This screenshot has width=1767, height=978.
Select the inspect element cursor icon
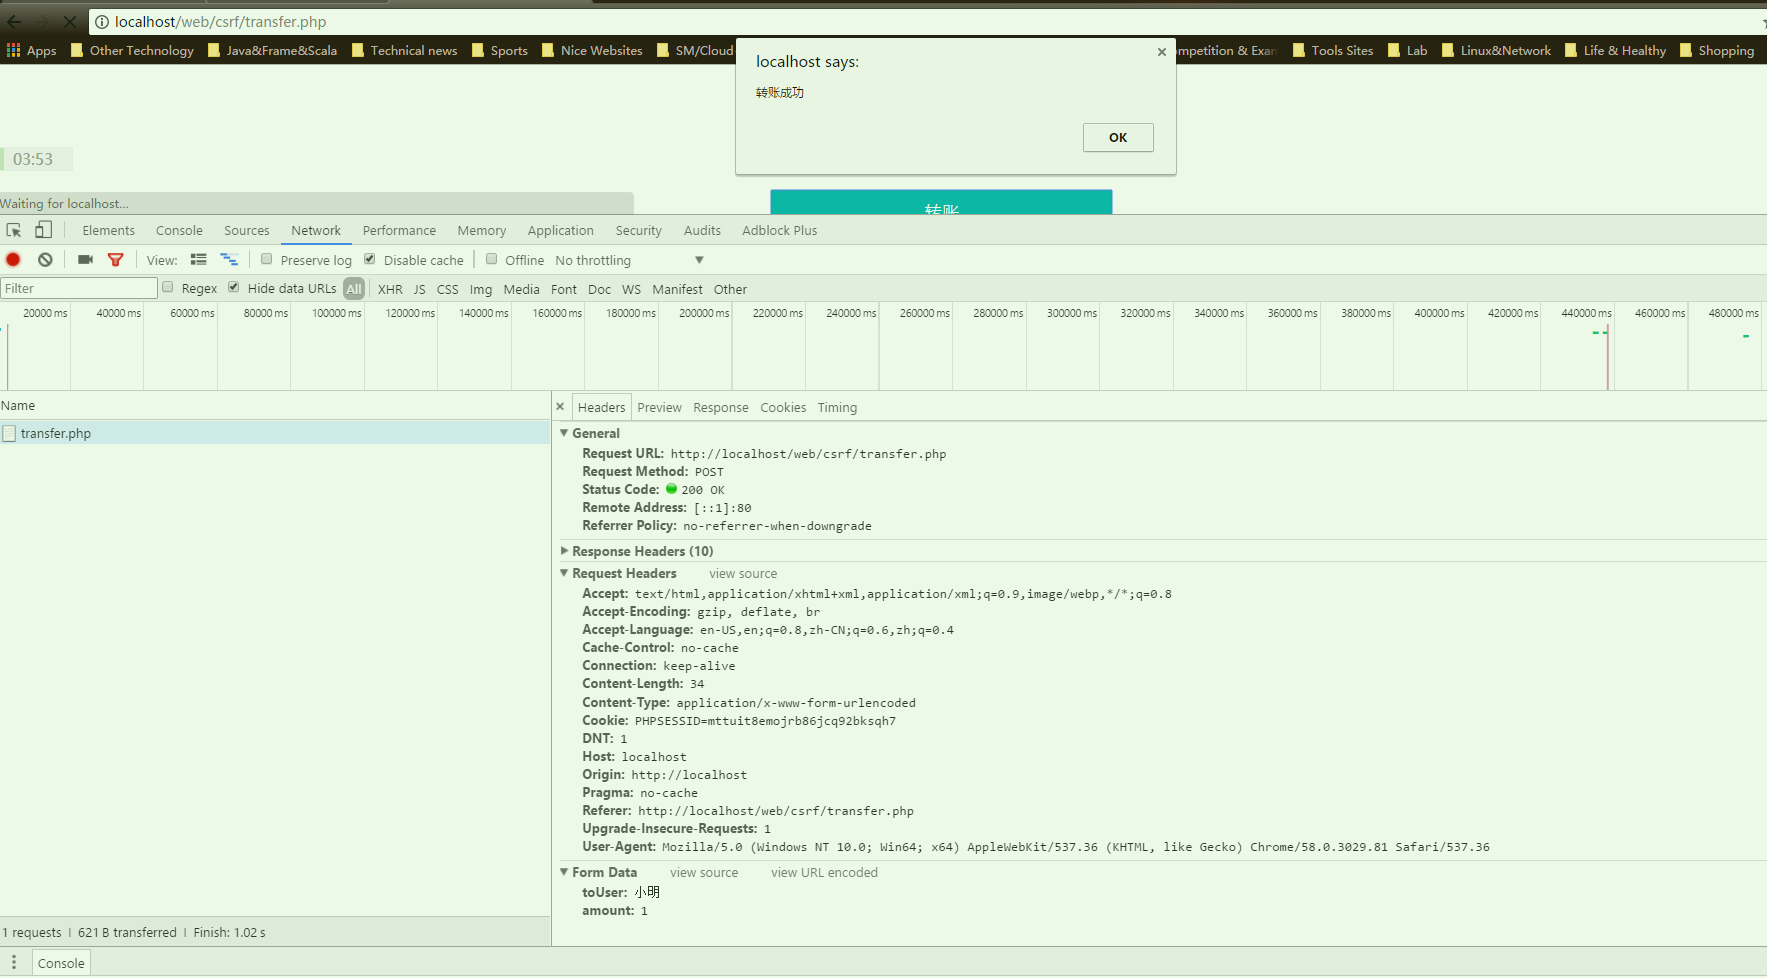pos(14,230)
